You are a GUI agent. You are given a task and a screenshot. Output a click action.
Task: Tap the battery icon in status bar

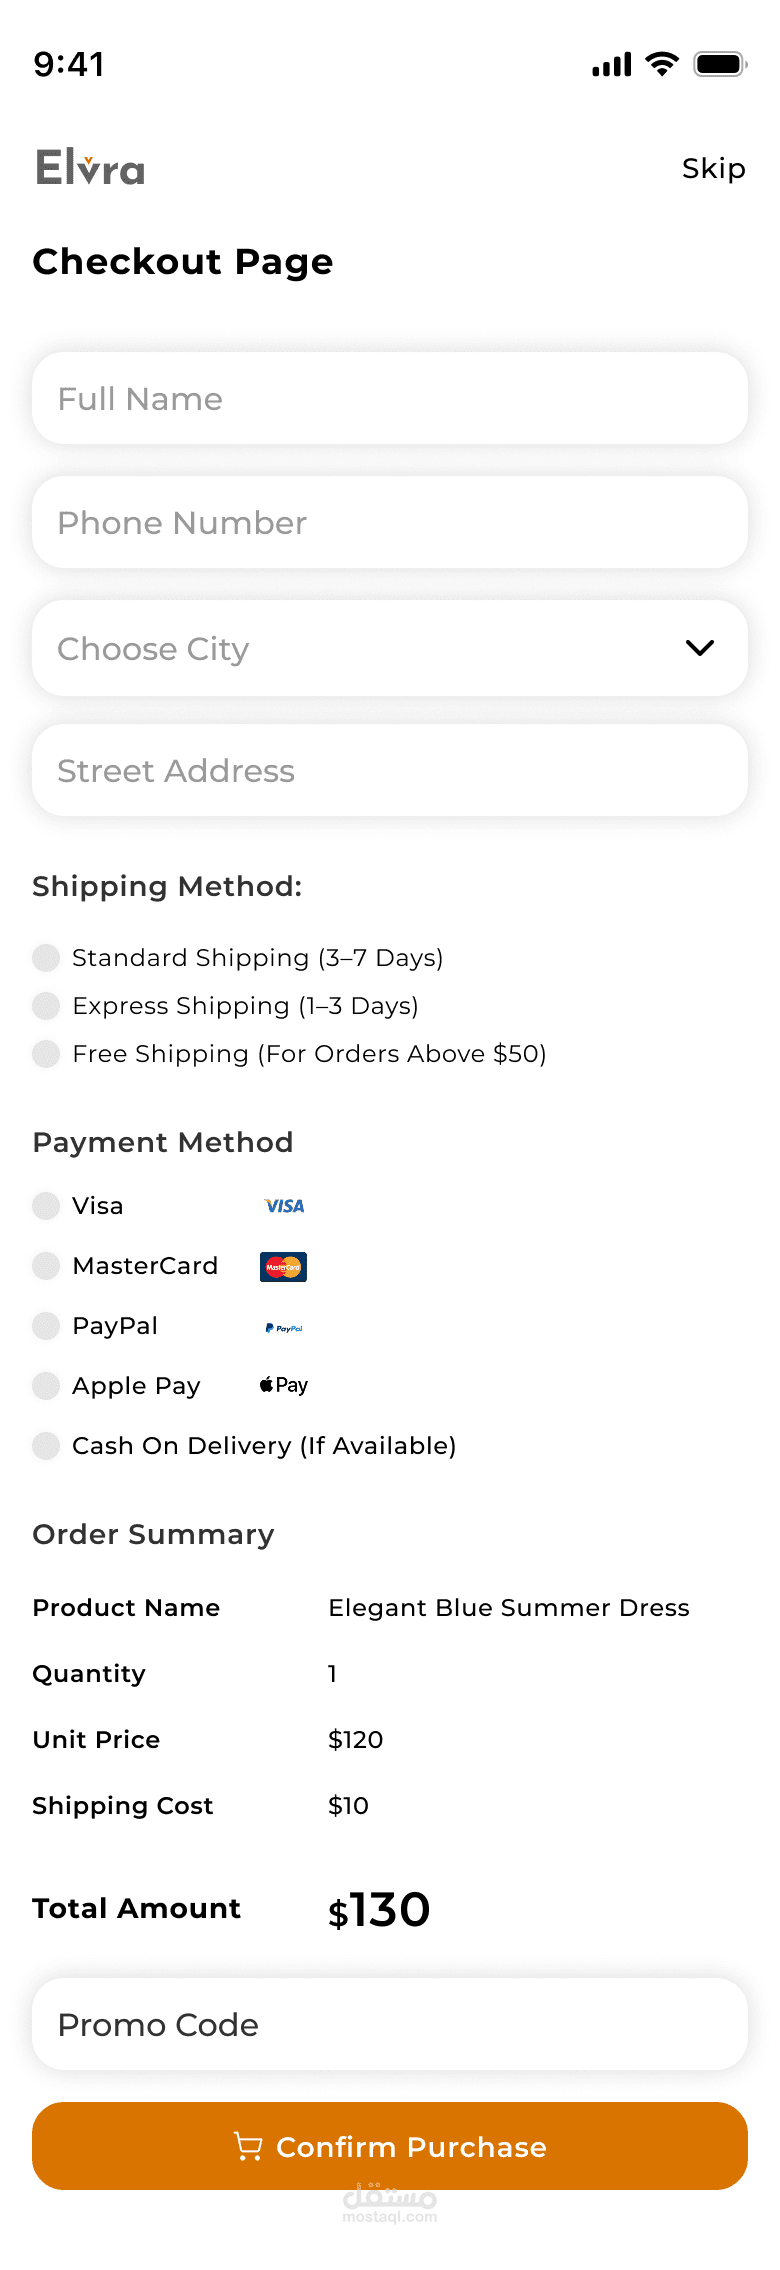click(720, 64)
